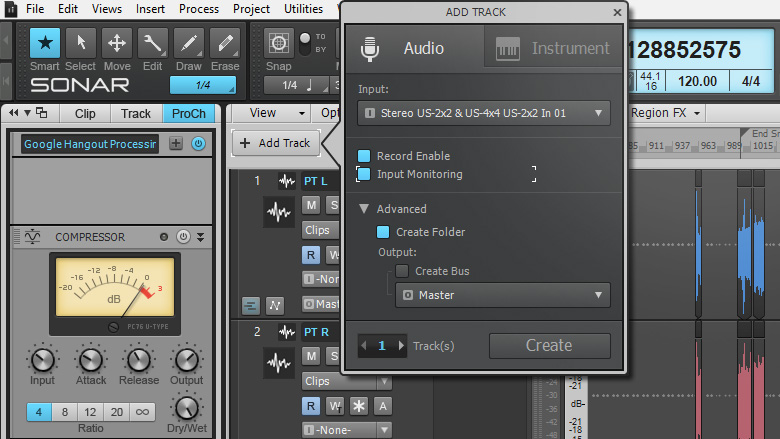780x439 pixels.
Task: Choose the Select arrow tool
Action: [81, 43]
